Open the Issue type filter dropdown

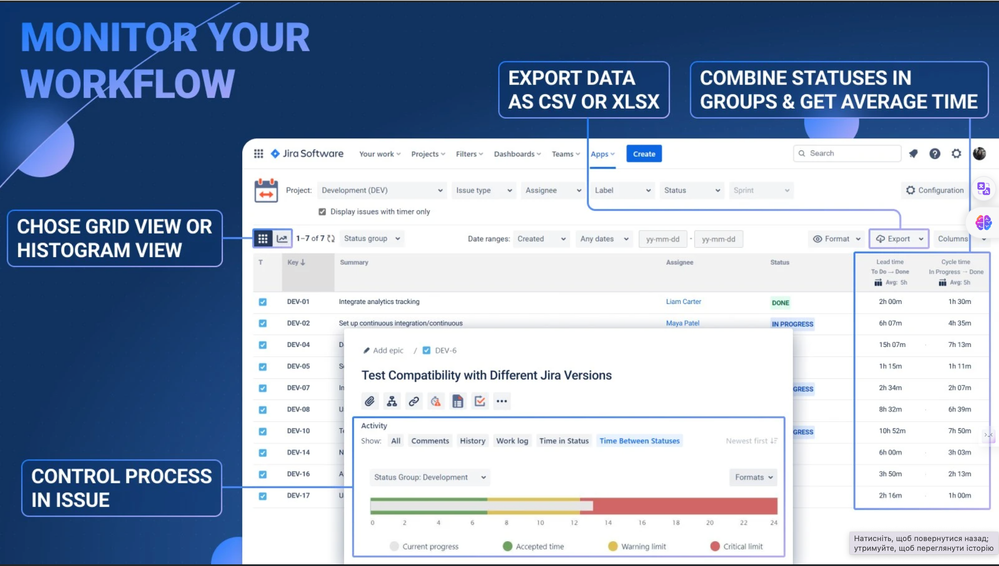(484, 191)
